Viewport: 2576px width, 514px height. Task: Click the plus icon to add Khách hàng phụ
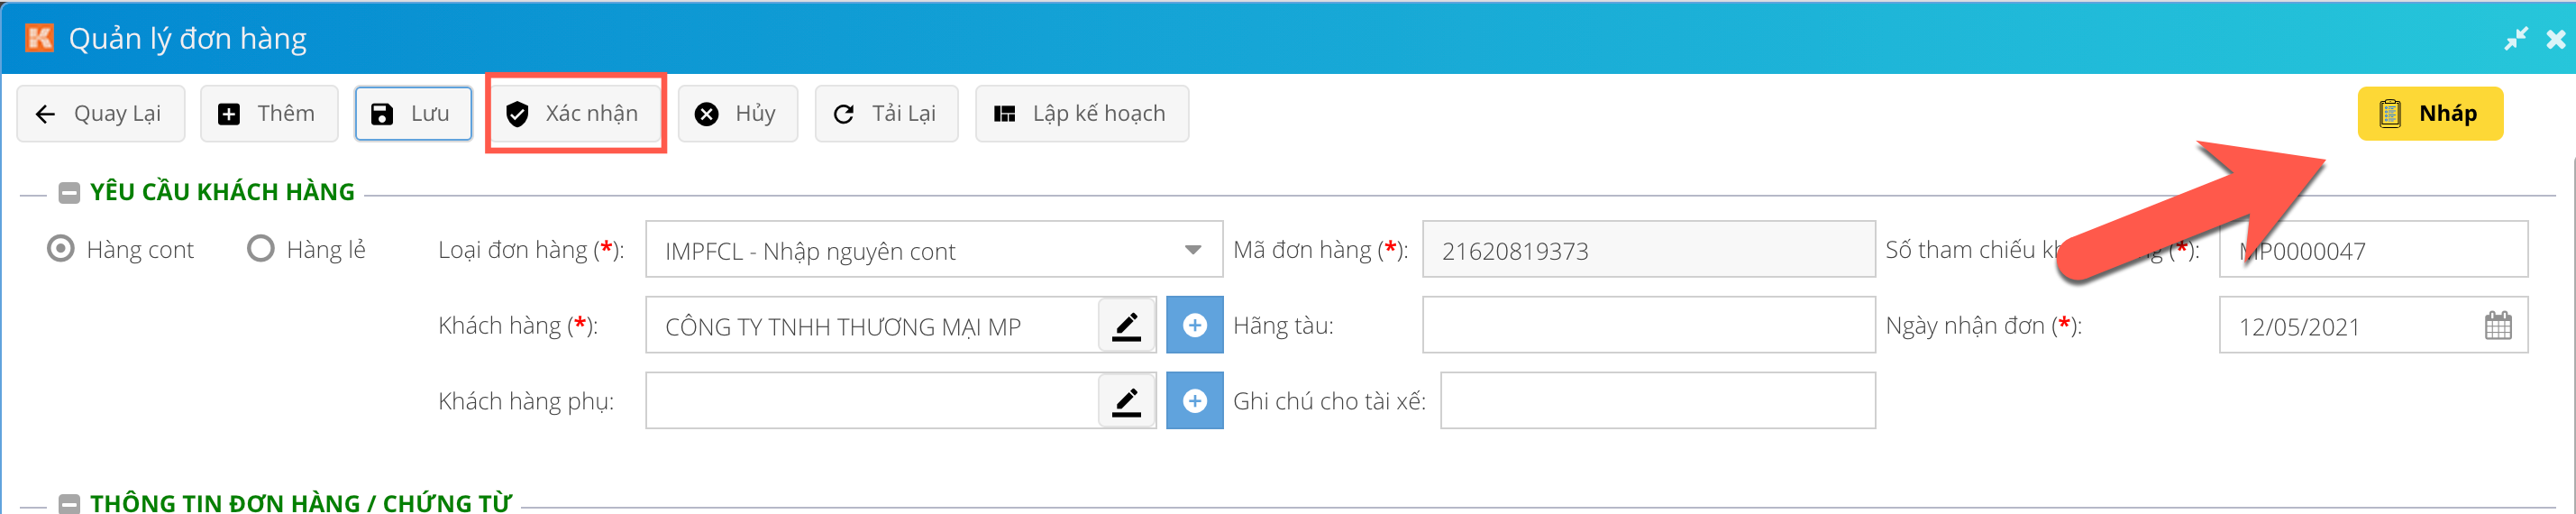[1194, 402]
